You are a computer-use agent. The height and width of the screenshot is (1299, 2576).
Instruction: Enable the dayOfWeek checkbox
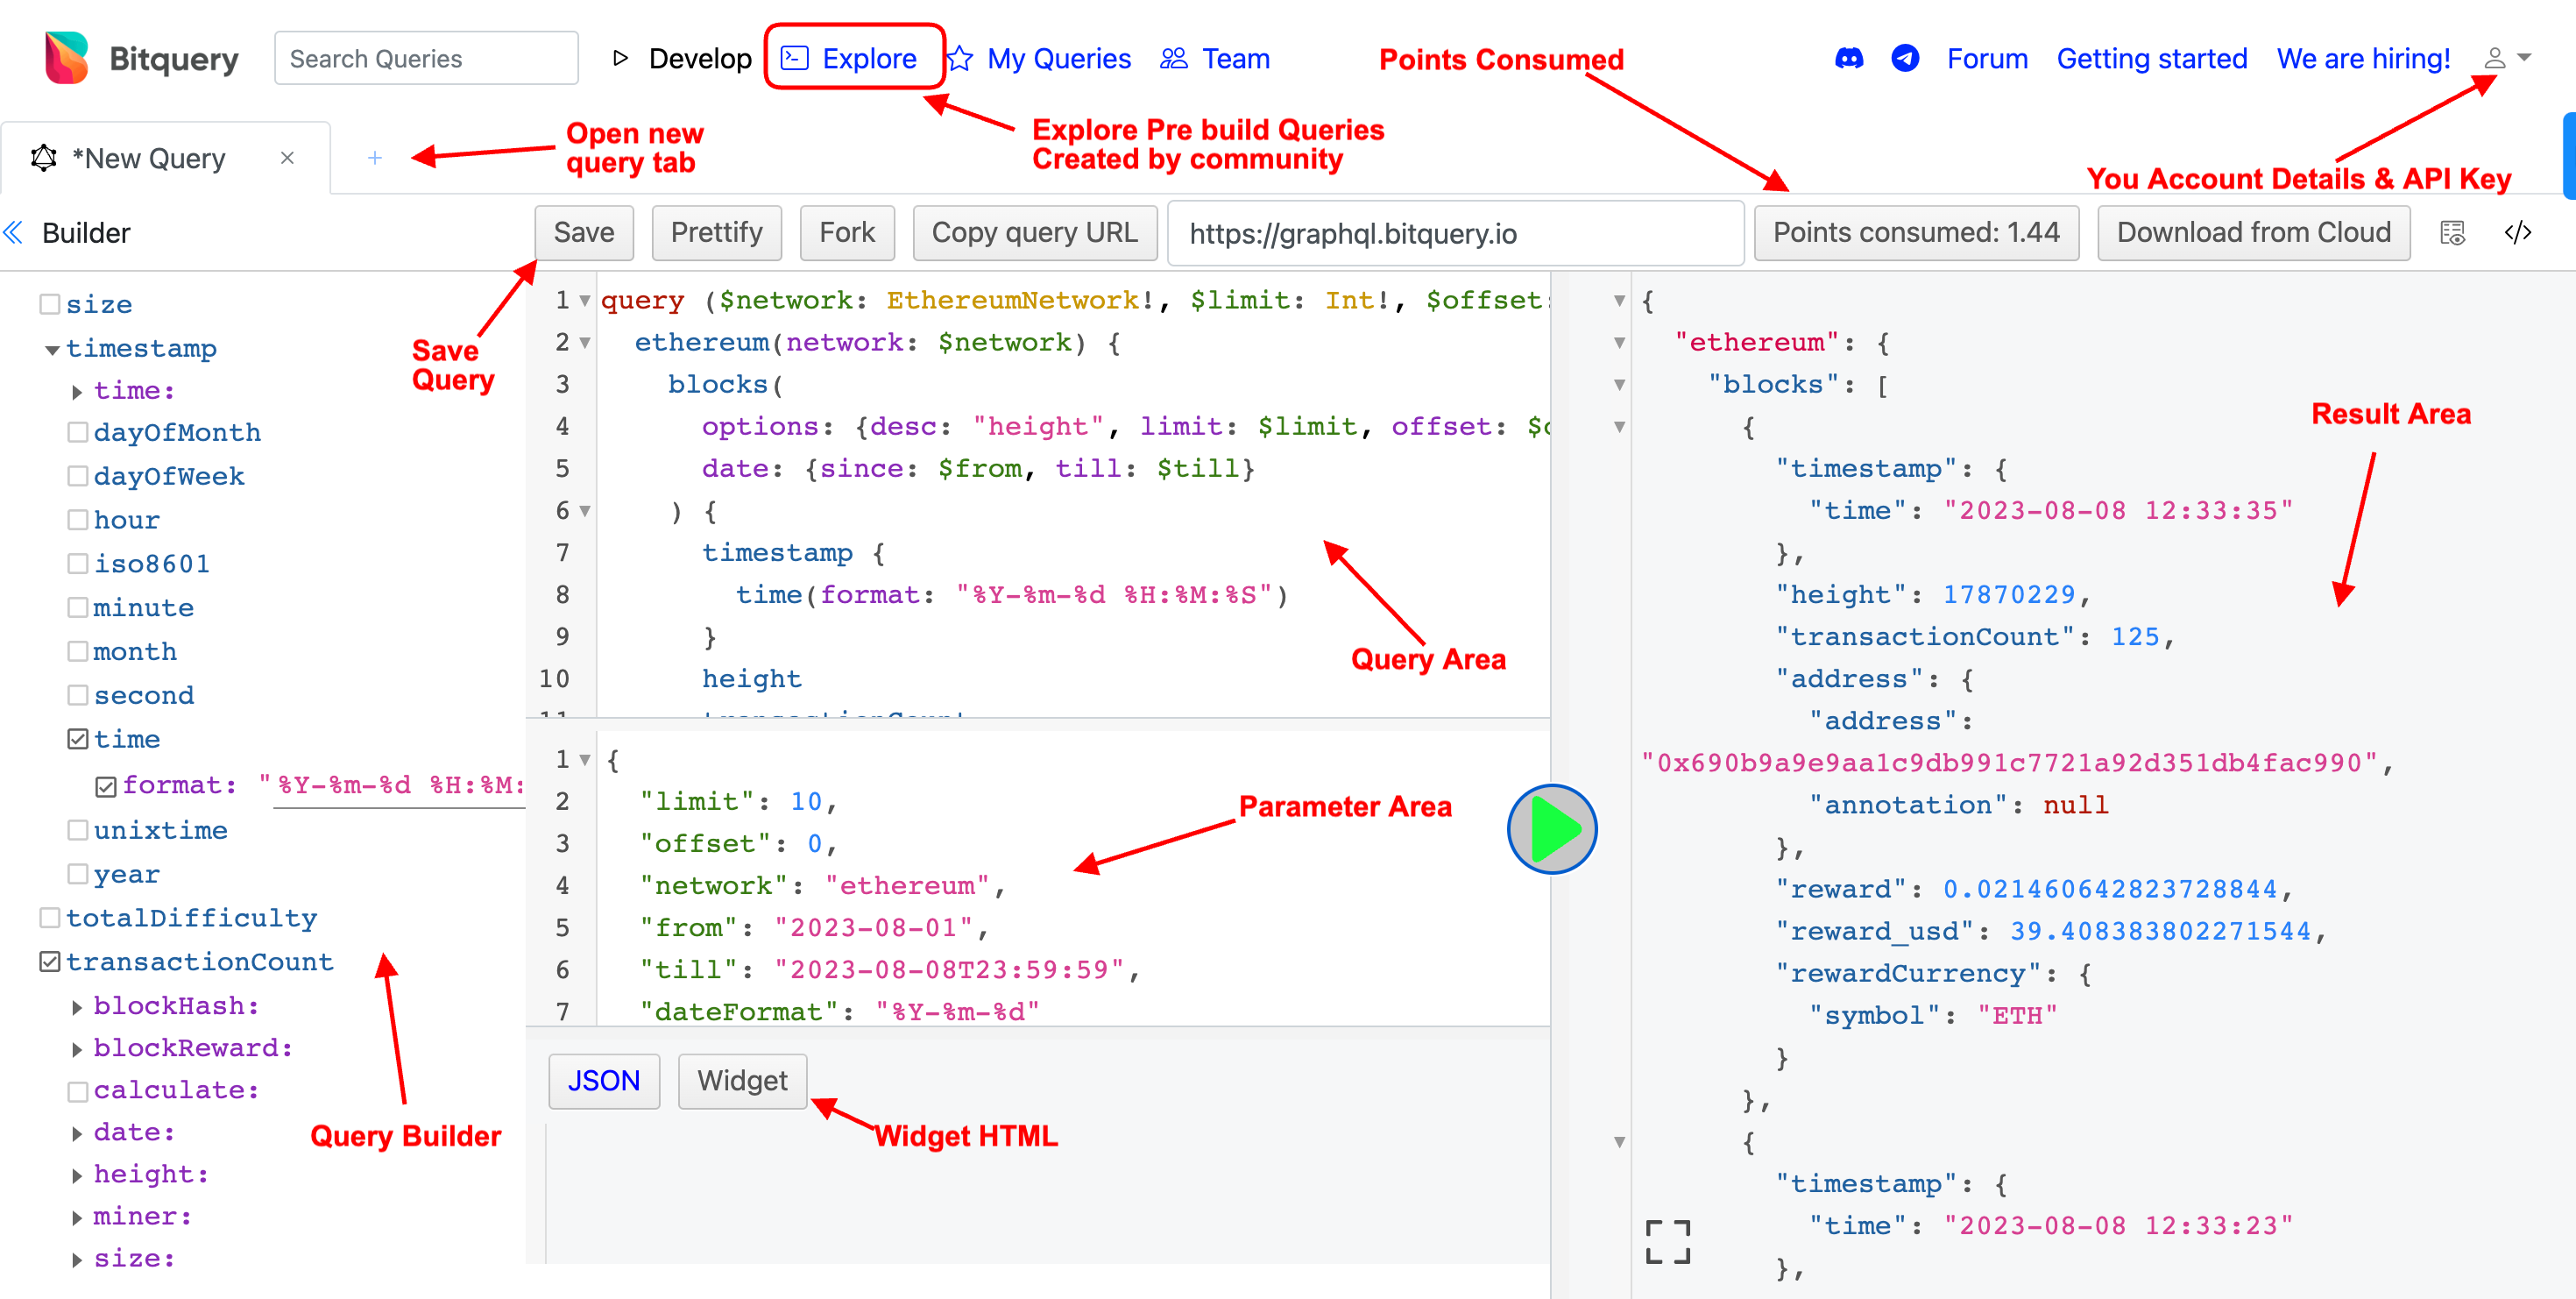[x=78, y=476]
